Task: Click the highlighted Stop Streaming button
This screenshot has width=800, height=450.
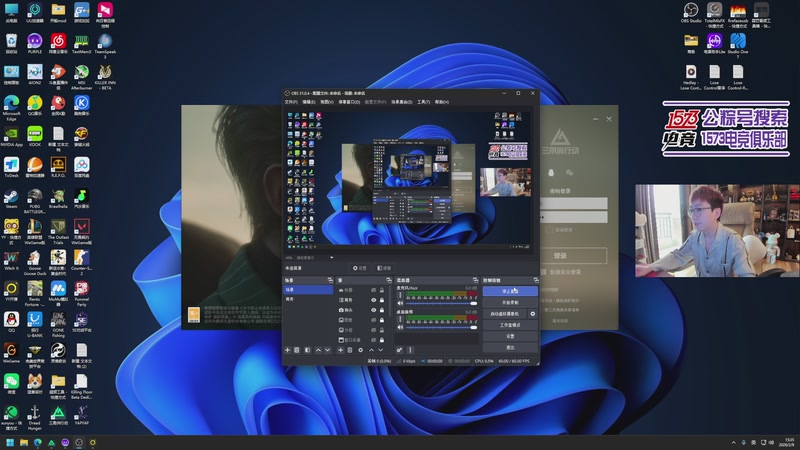Action: (x=510, y=291)
